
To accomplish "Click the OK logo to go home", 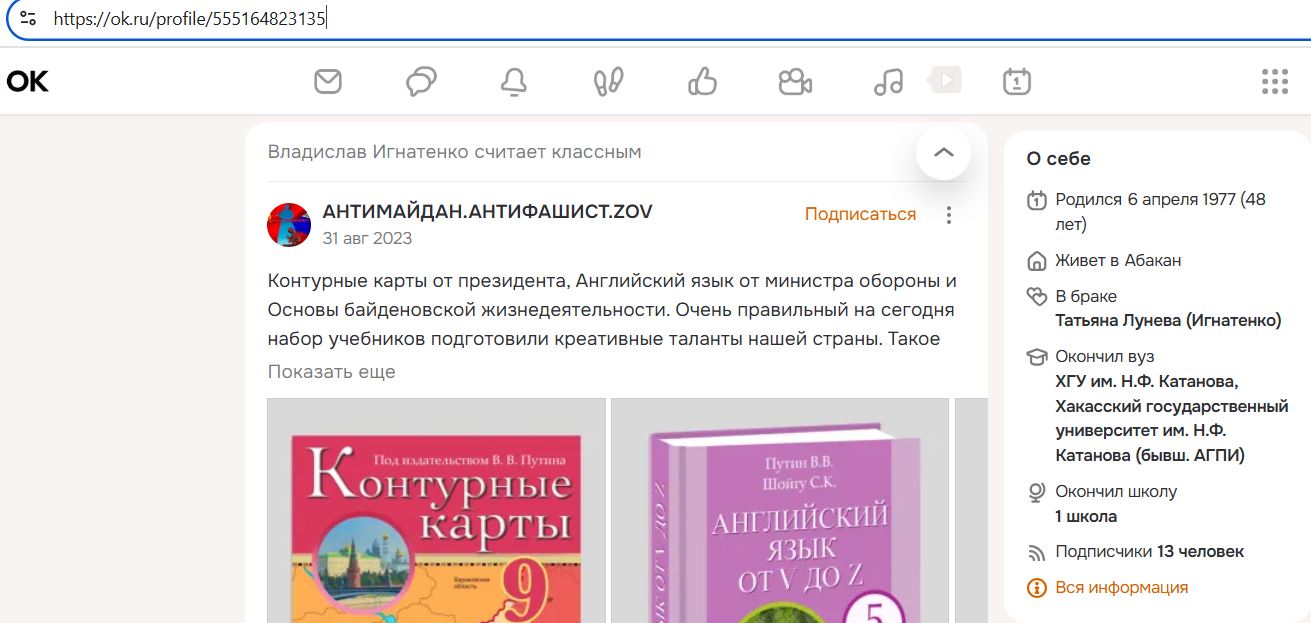I will point(27,81).
